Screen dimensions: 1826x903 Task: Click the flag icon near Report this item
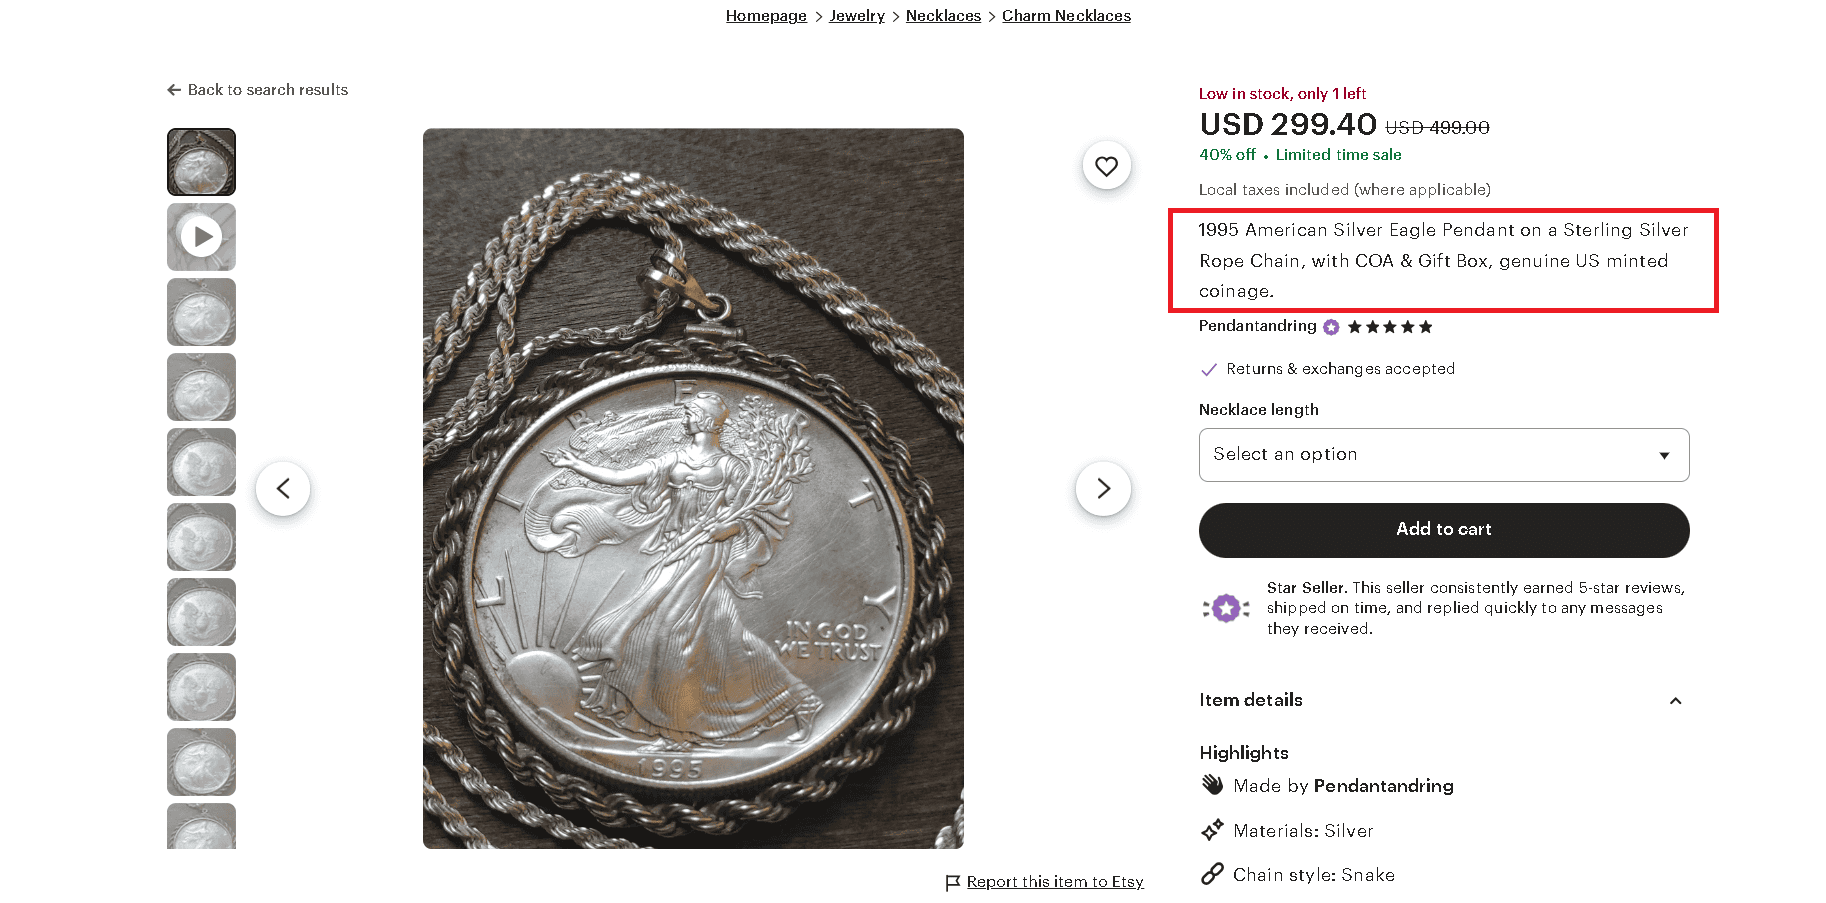pyautogui.click(x=952, y=882)
